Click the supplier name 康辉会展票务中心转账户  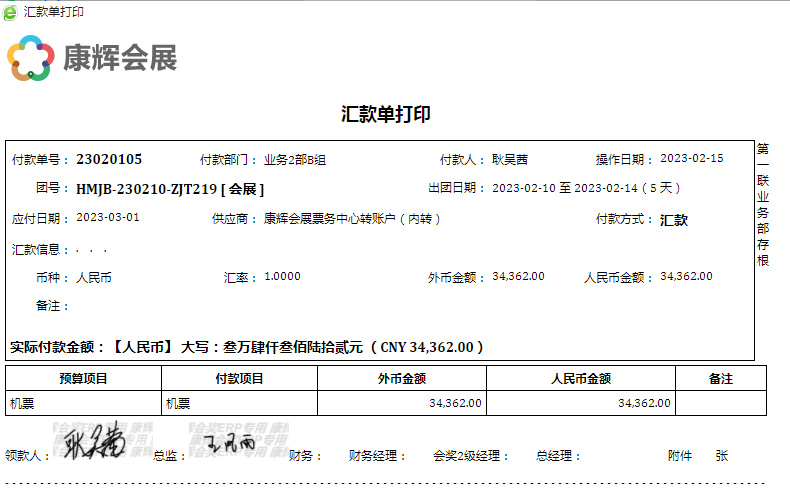click(x=352, y=218)
